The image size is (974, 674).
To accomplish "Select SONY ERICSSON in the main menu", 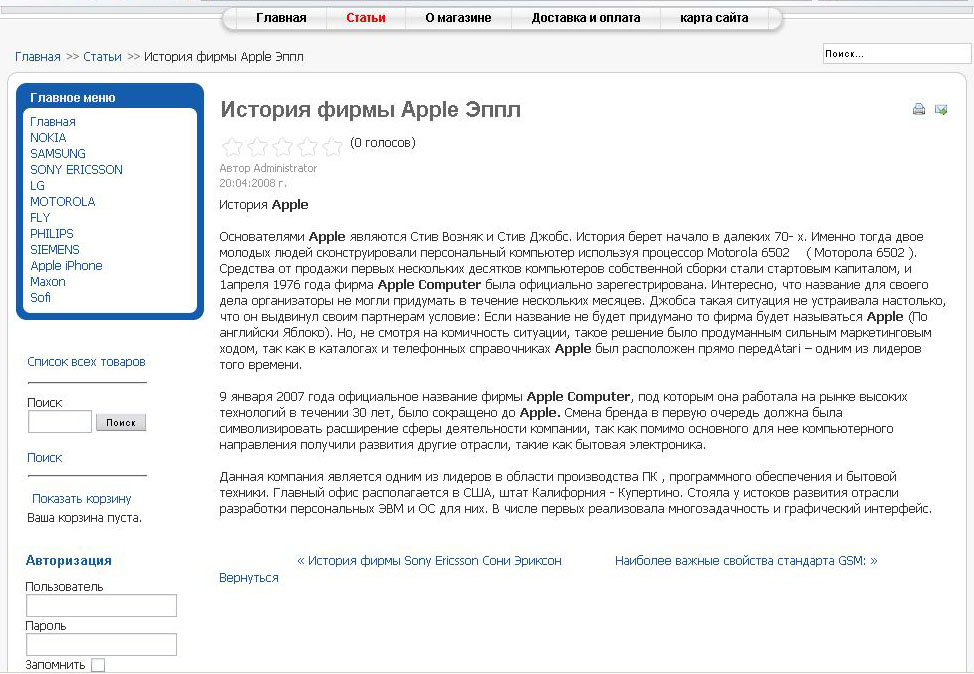I will tap(76, 170).
